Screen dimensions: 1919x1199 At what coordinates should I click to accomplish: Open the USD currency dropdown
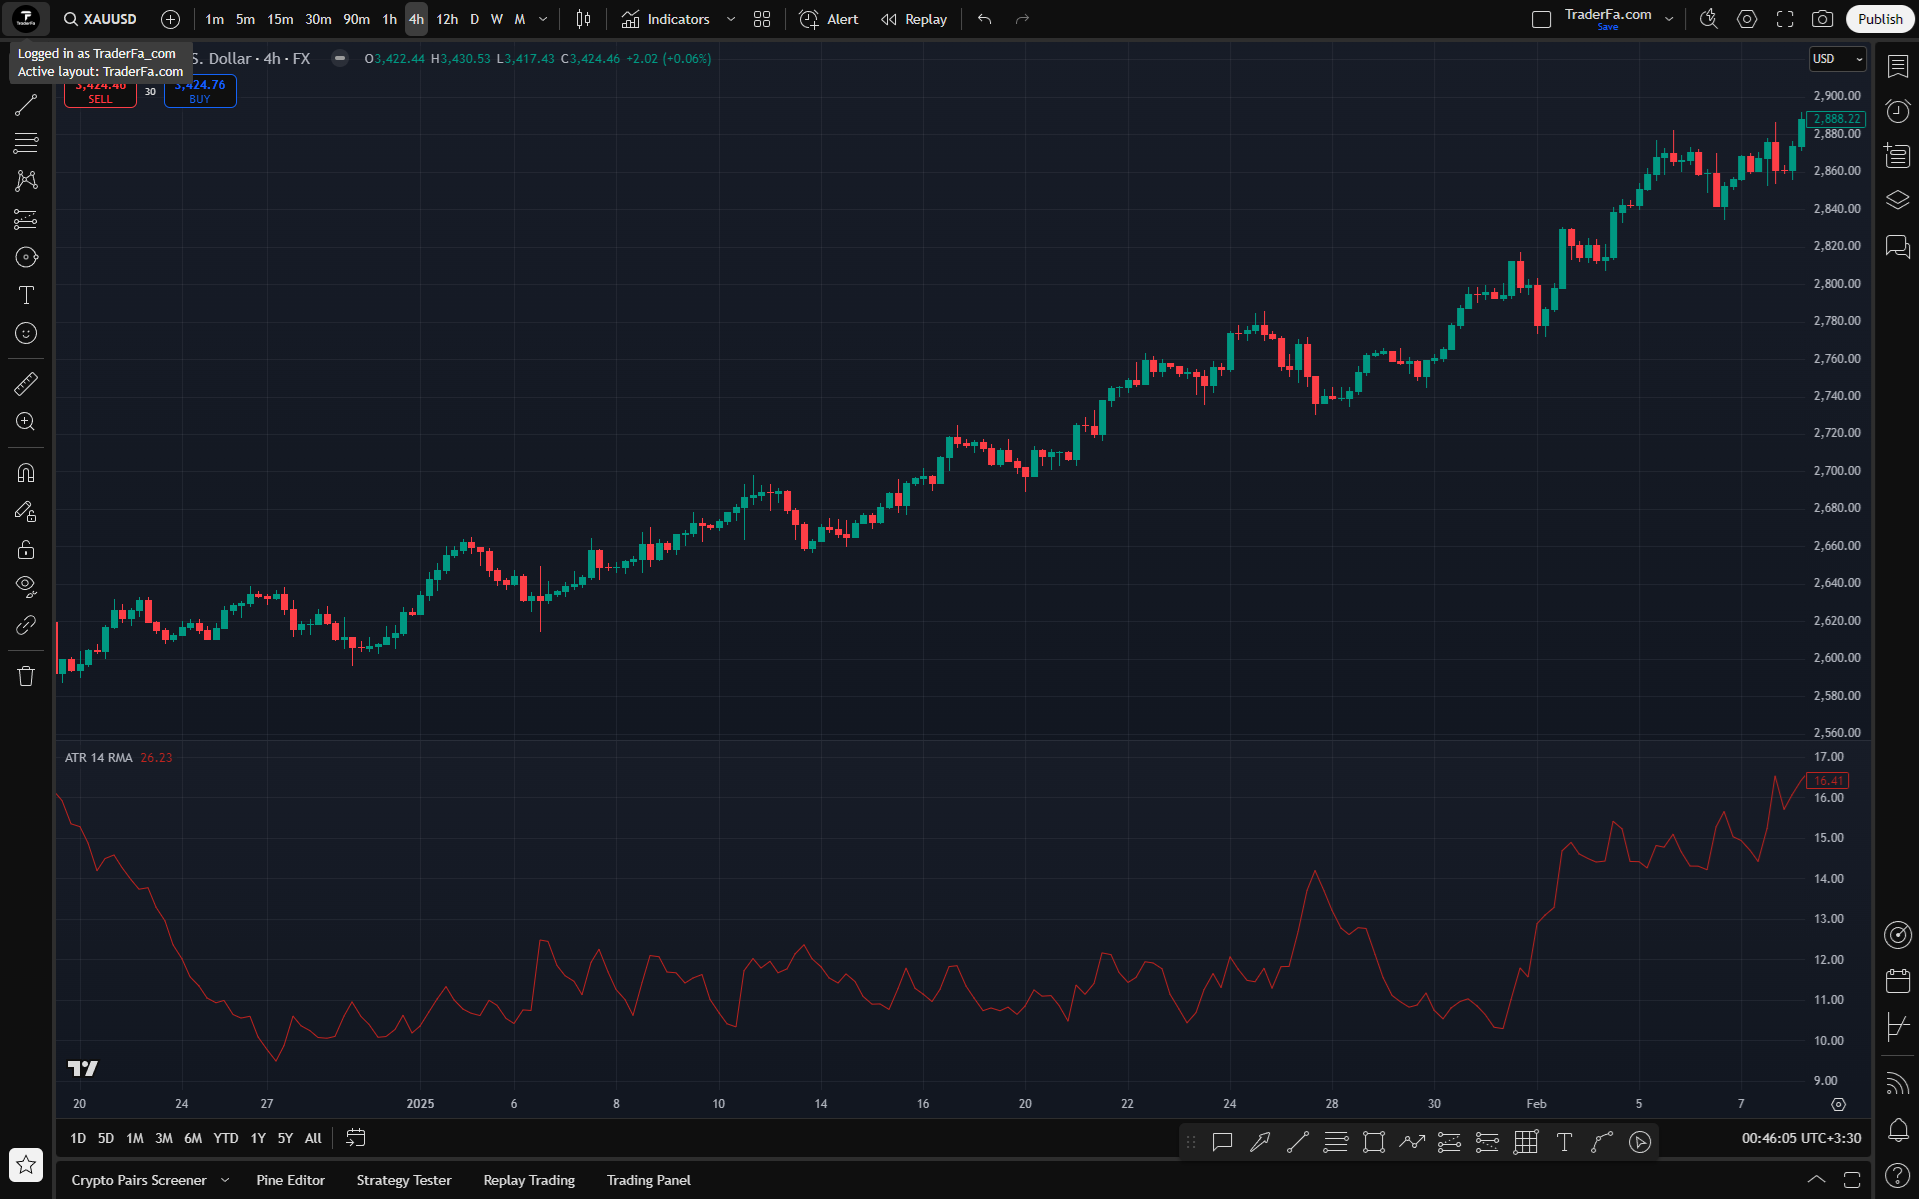click(1838, 59)
